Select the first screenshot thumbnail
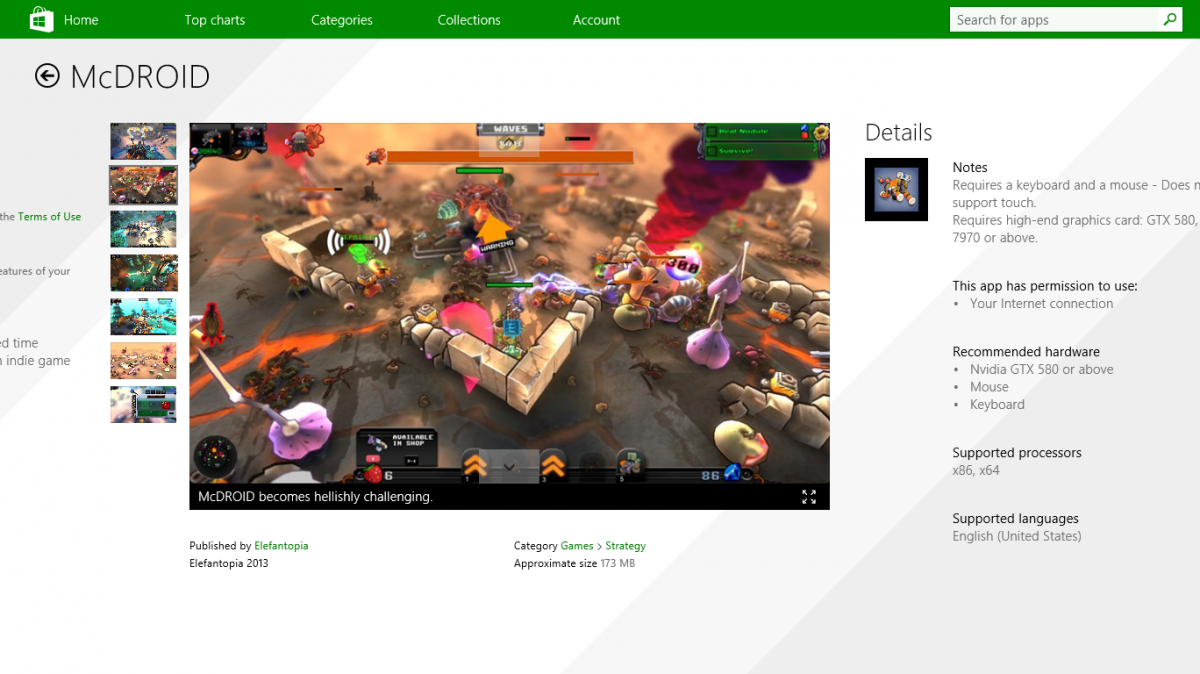The width and height of the screenshot is (1200, 674). click(143, 141)
